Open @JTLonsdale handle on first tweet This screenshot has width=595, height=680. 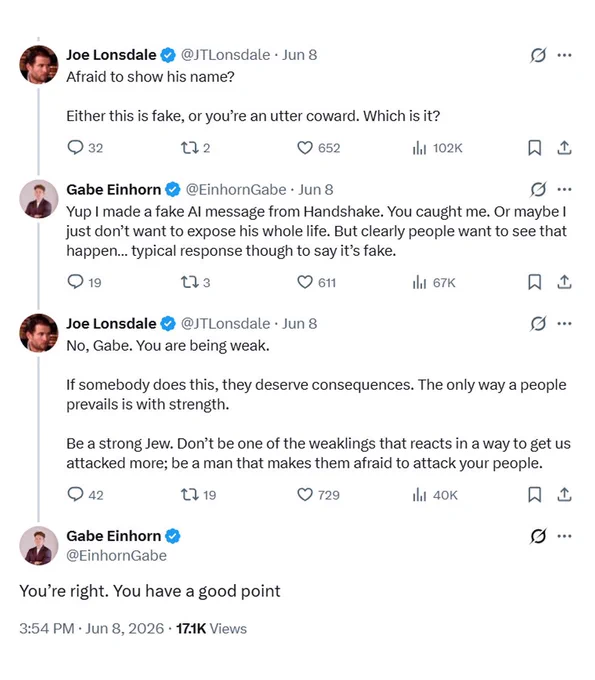click(225, 55)
